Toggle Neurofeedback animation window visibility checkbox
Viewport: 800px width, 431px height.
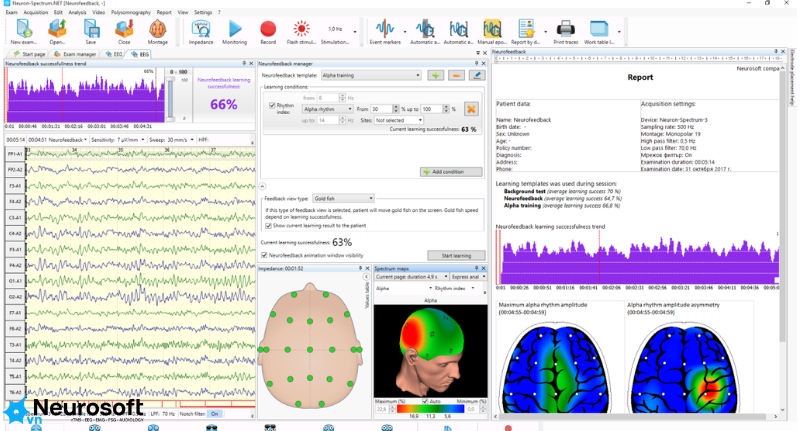pos(264,255)
